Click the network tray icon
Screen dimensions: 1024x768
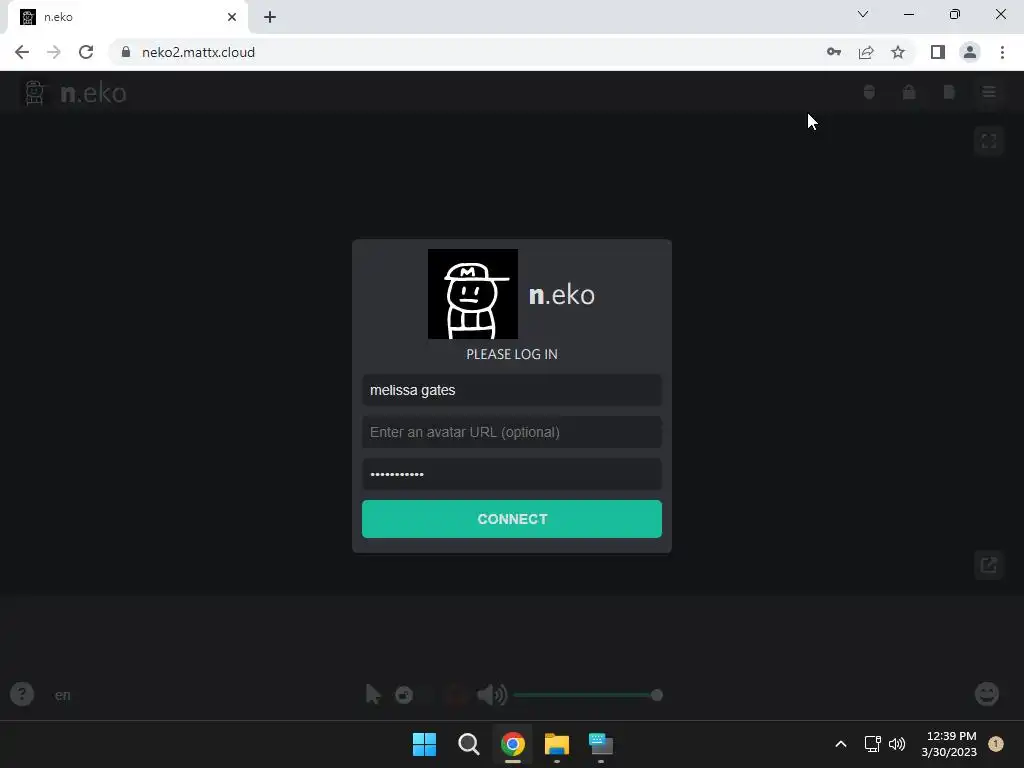872,744
